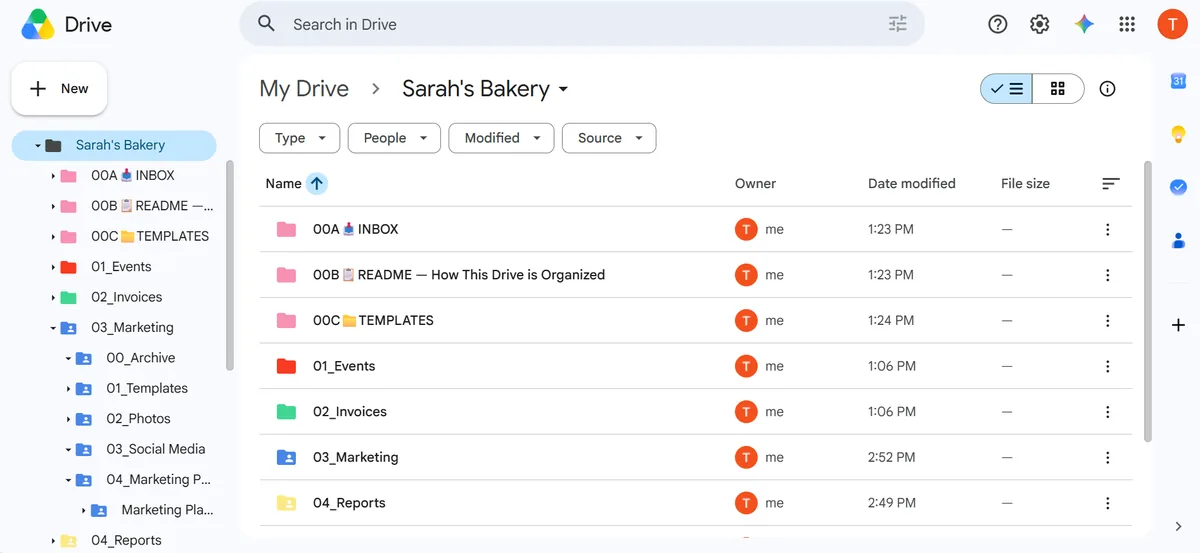Select Marketing Pla... nested folder in sidebar

pos(167,510)
